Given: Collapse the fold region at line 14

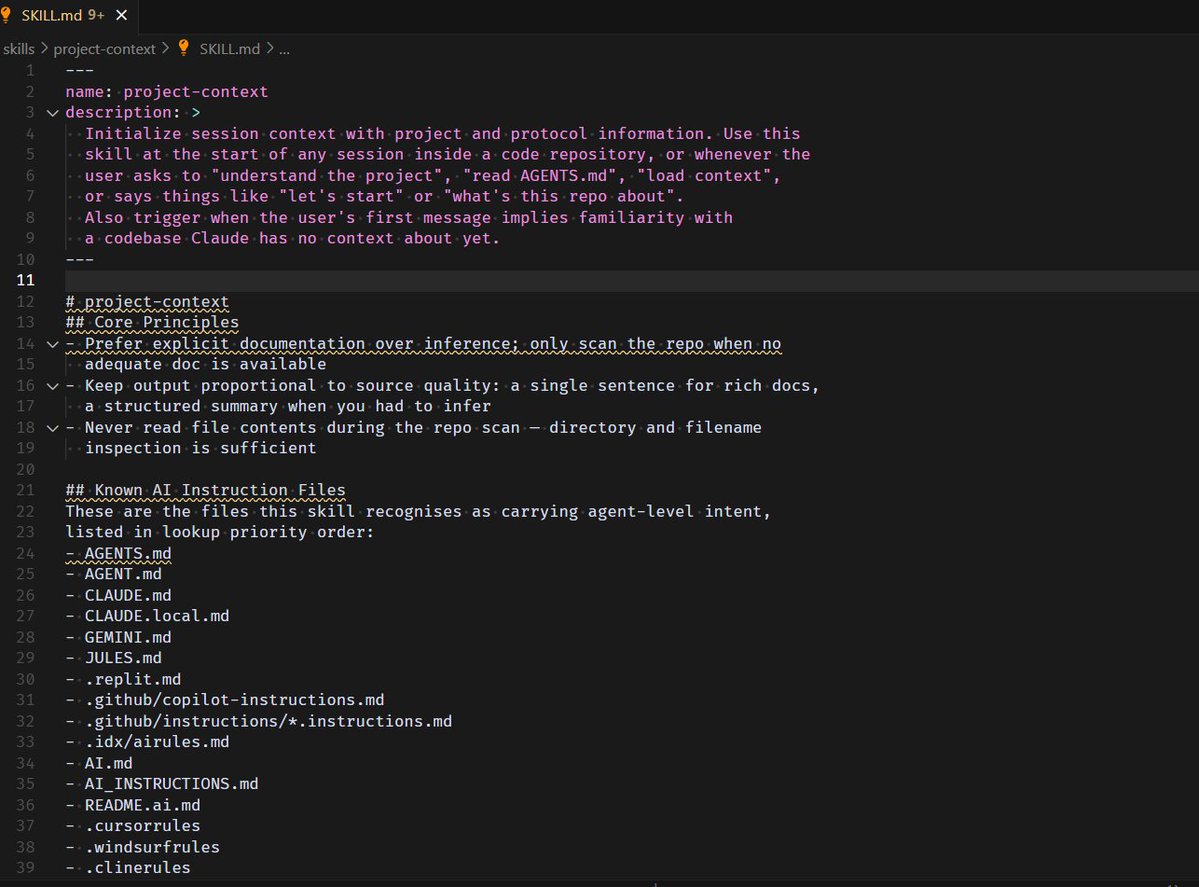Looking at the screenshot, I should point(51,343).
